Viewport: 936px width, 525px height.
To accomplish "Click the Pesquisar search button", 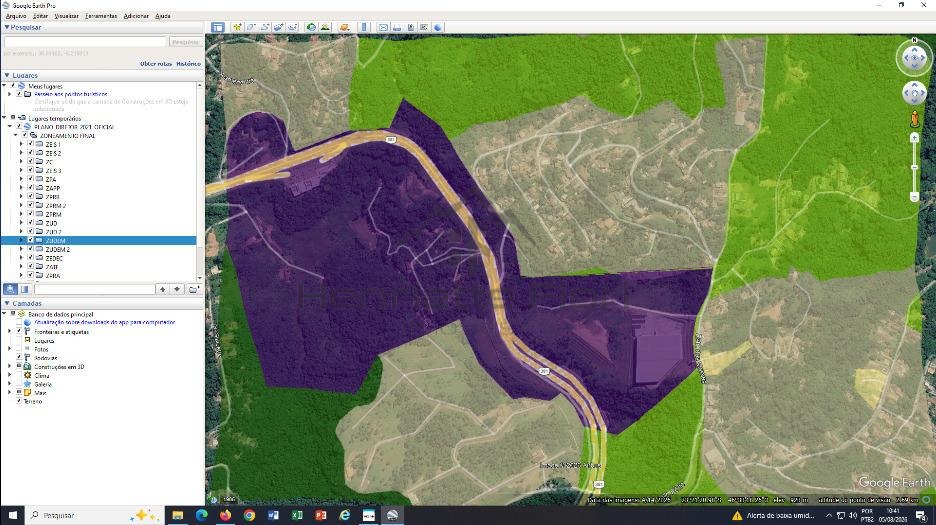I will (185, 42).
